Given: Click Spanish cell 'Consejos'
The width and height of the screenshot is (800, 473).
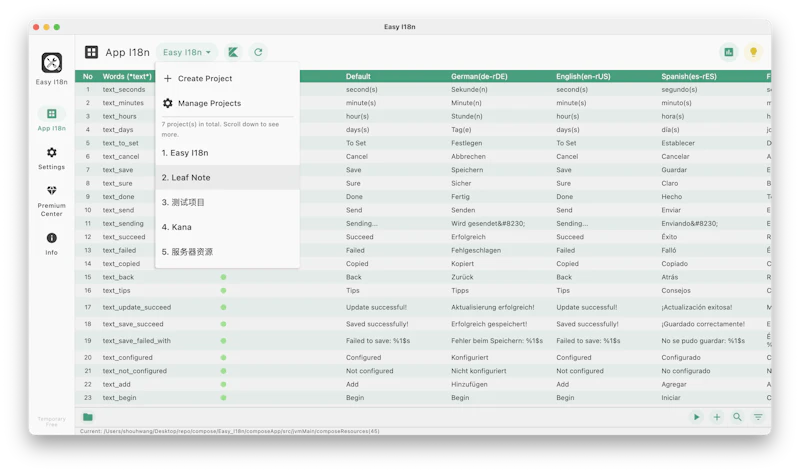Looking at the screenshot, I should coord(676,290).
